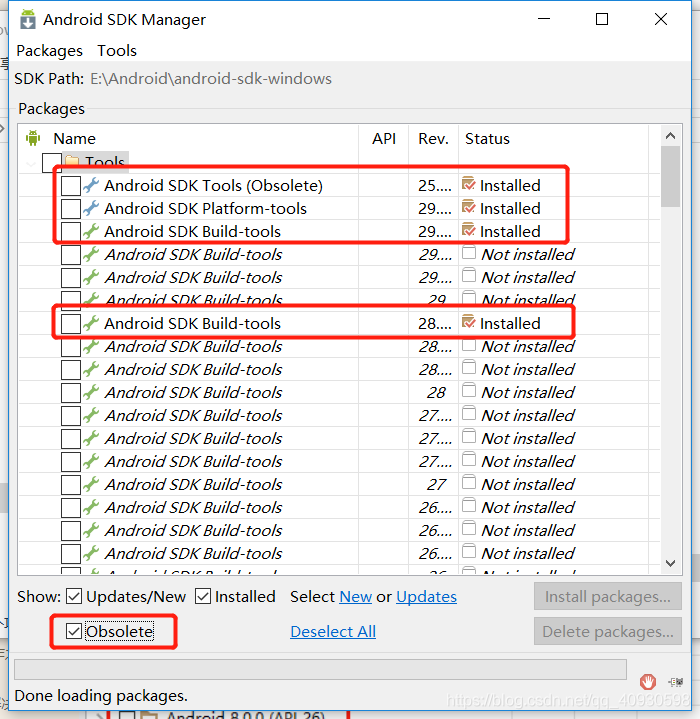Tick checkbox for Build-tools with Rev. exactly 28

71,393
